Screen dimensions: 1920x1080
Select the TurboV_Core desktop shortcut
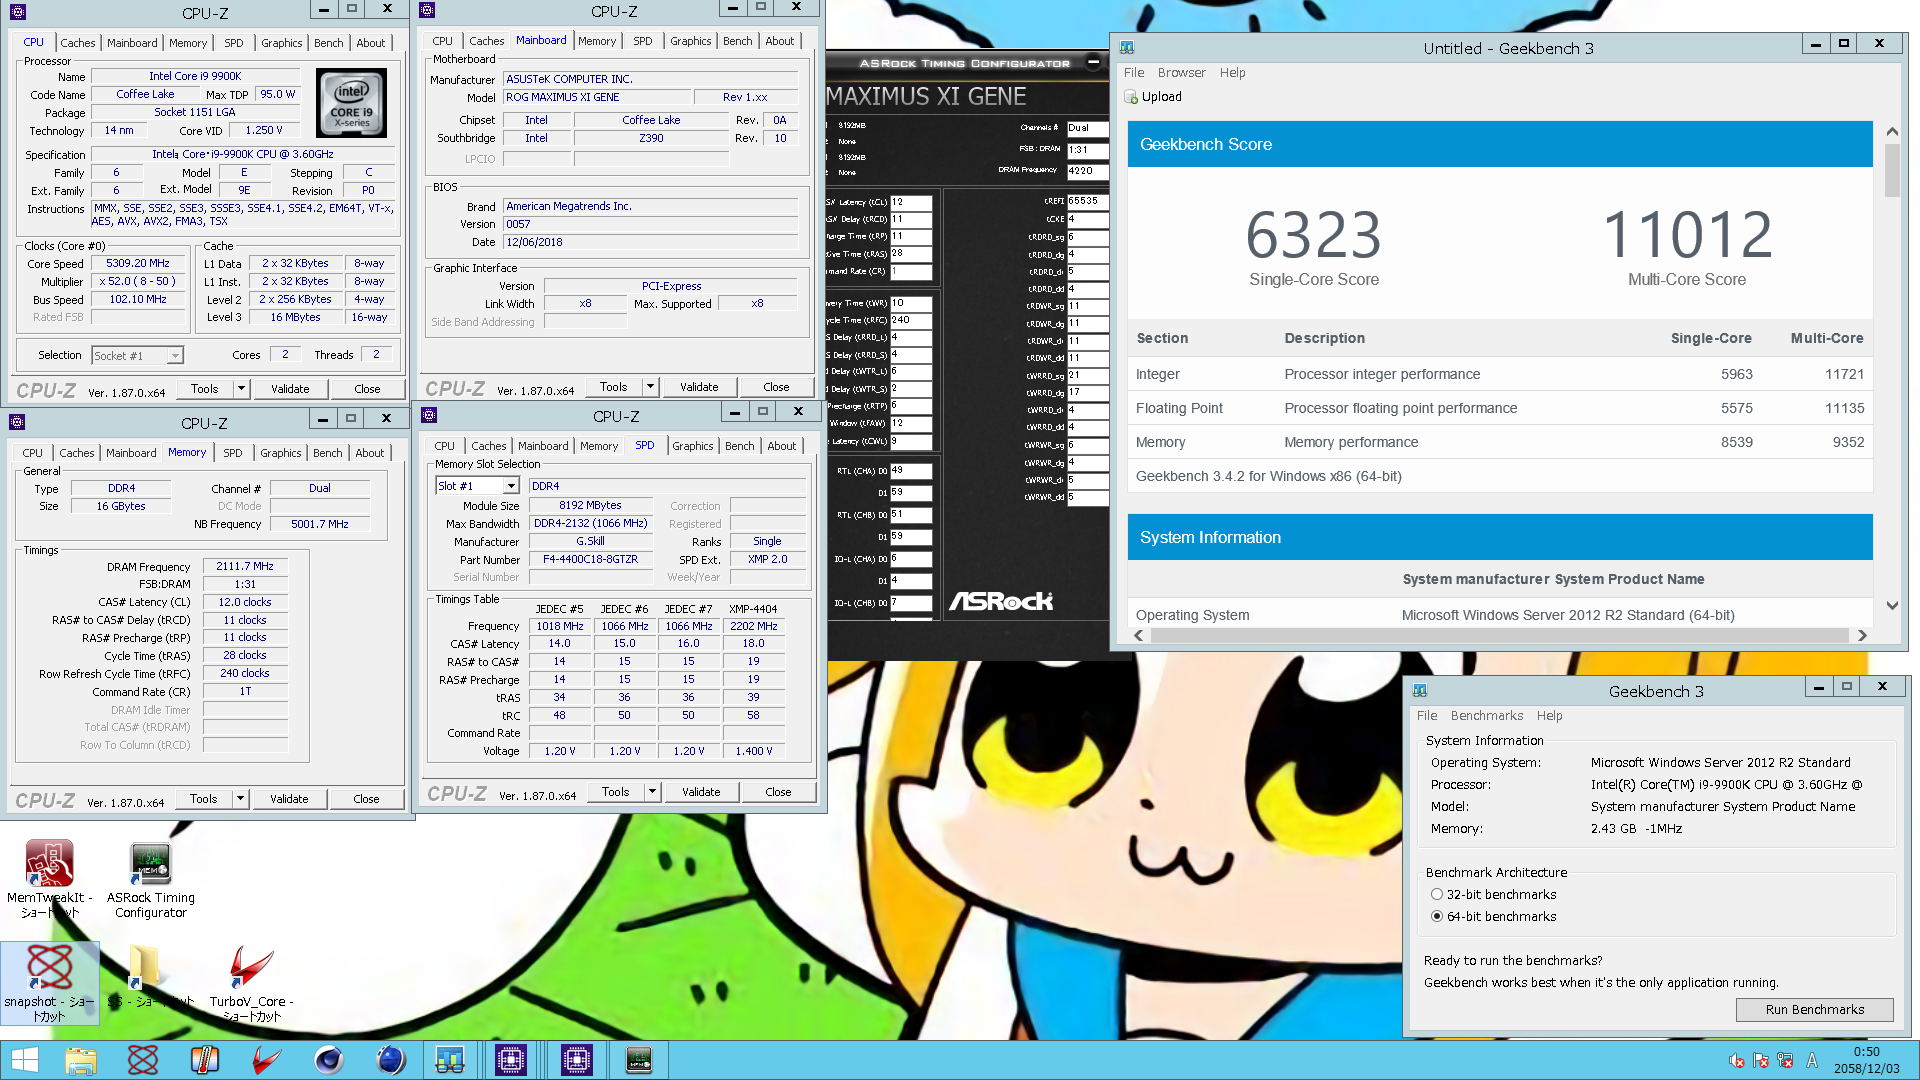click(x=251, y=983)
